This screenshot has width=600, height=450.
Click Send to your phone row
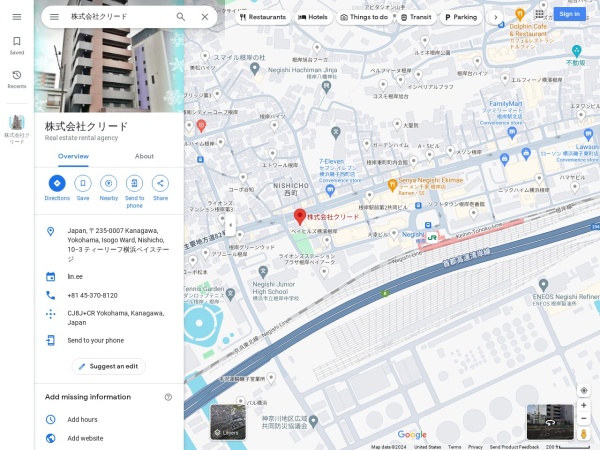click(109, 340)
